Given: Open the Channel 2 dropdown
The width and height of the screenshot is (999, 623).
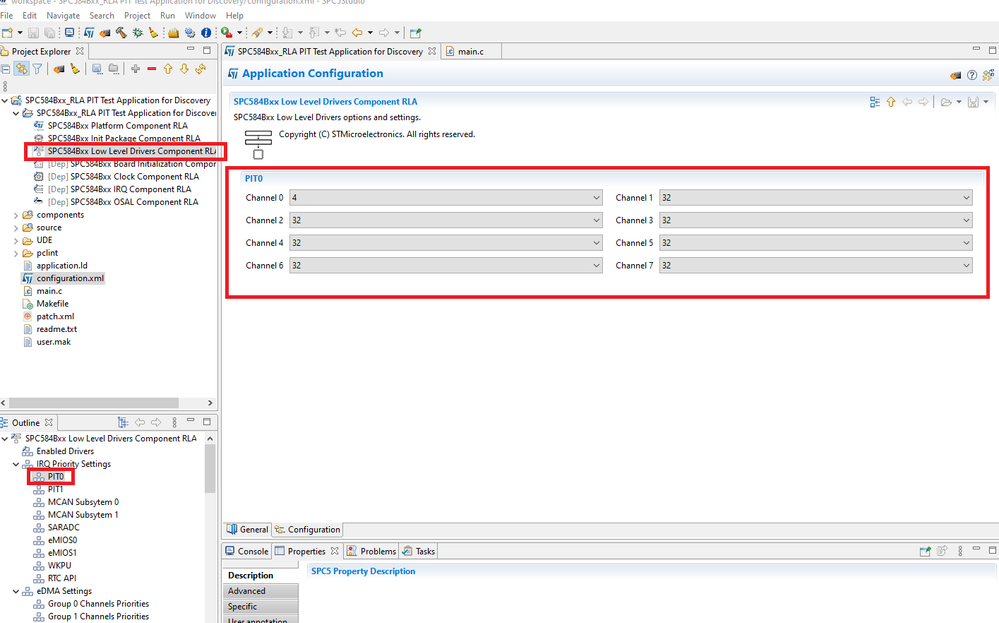Looking at the screenshot, I should coord(446,220).
